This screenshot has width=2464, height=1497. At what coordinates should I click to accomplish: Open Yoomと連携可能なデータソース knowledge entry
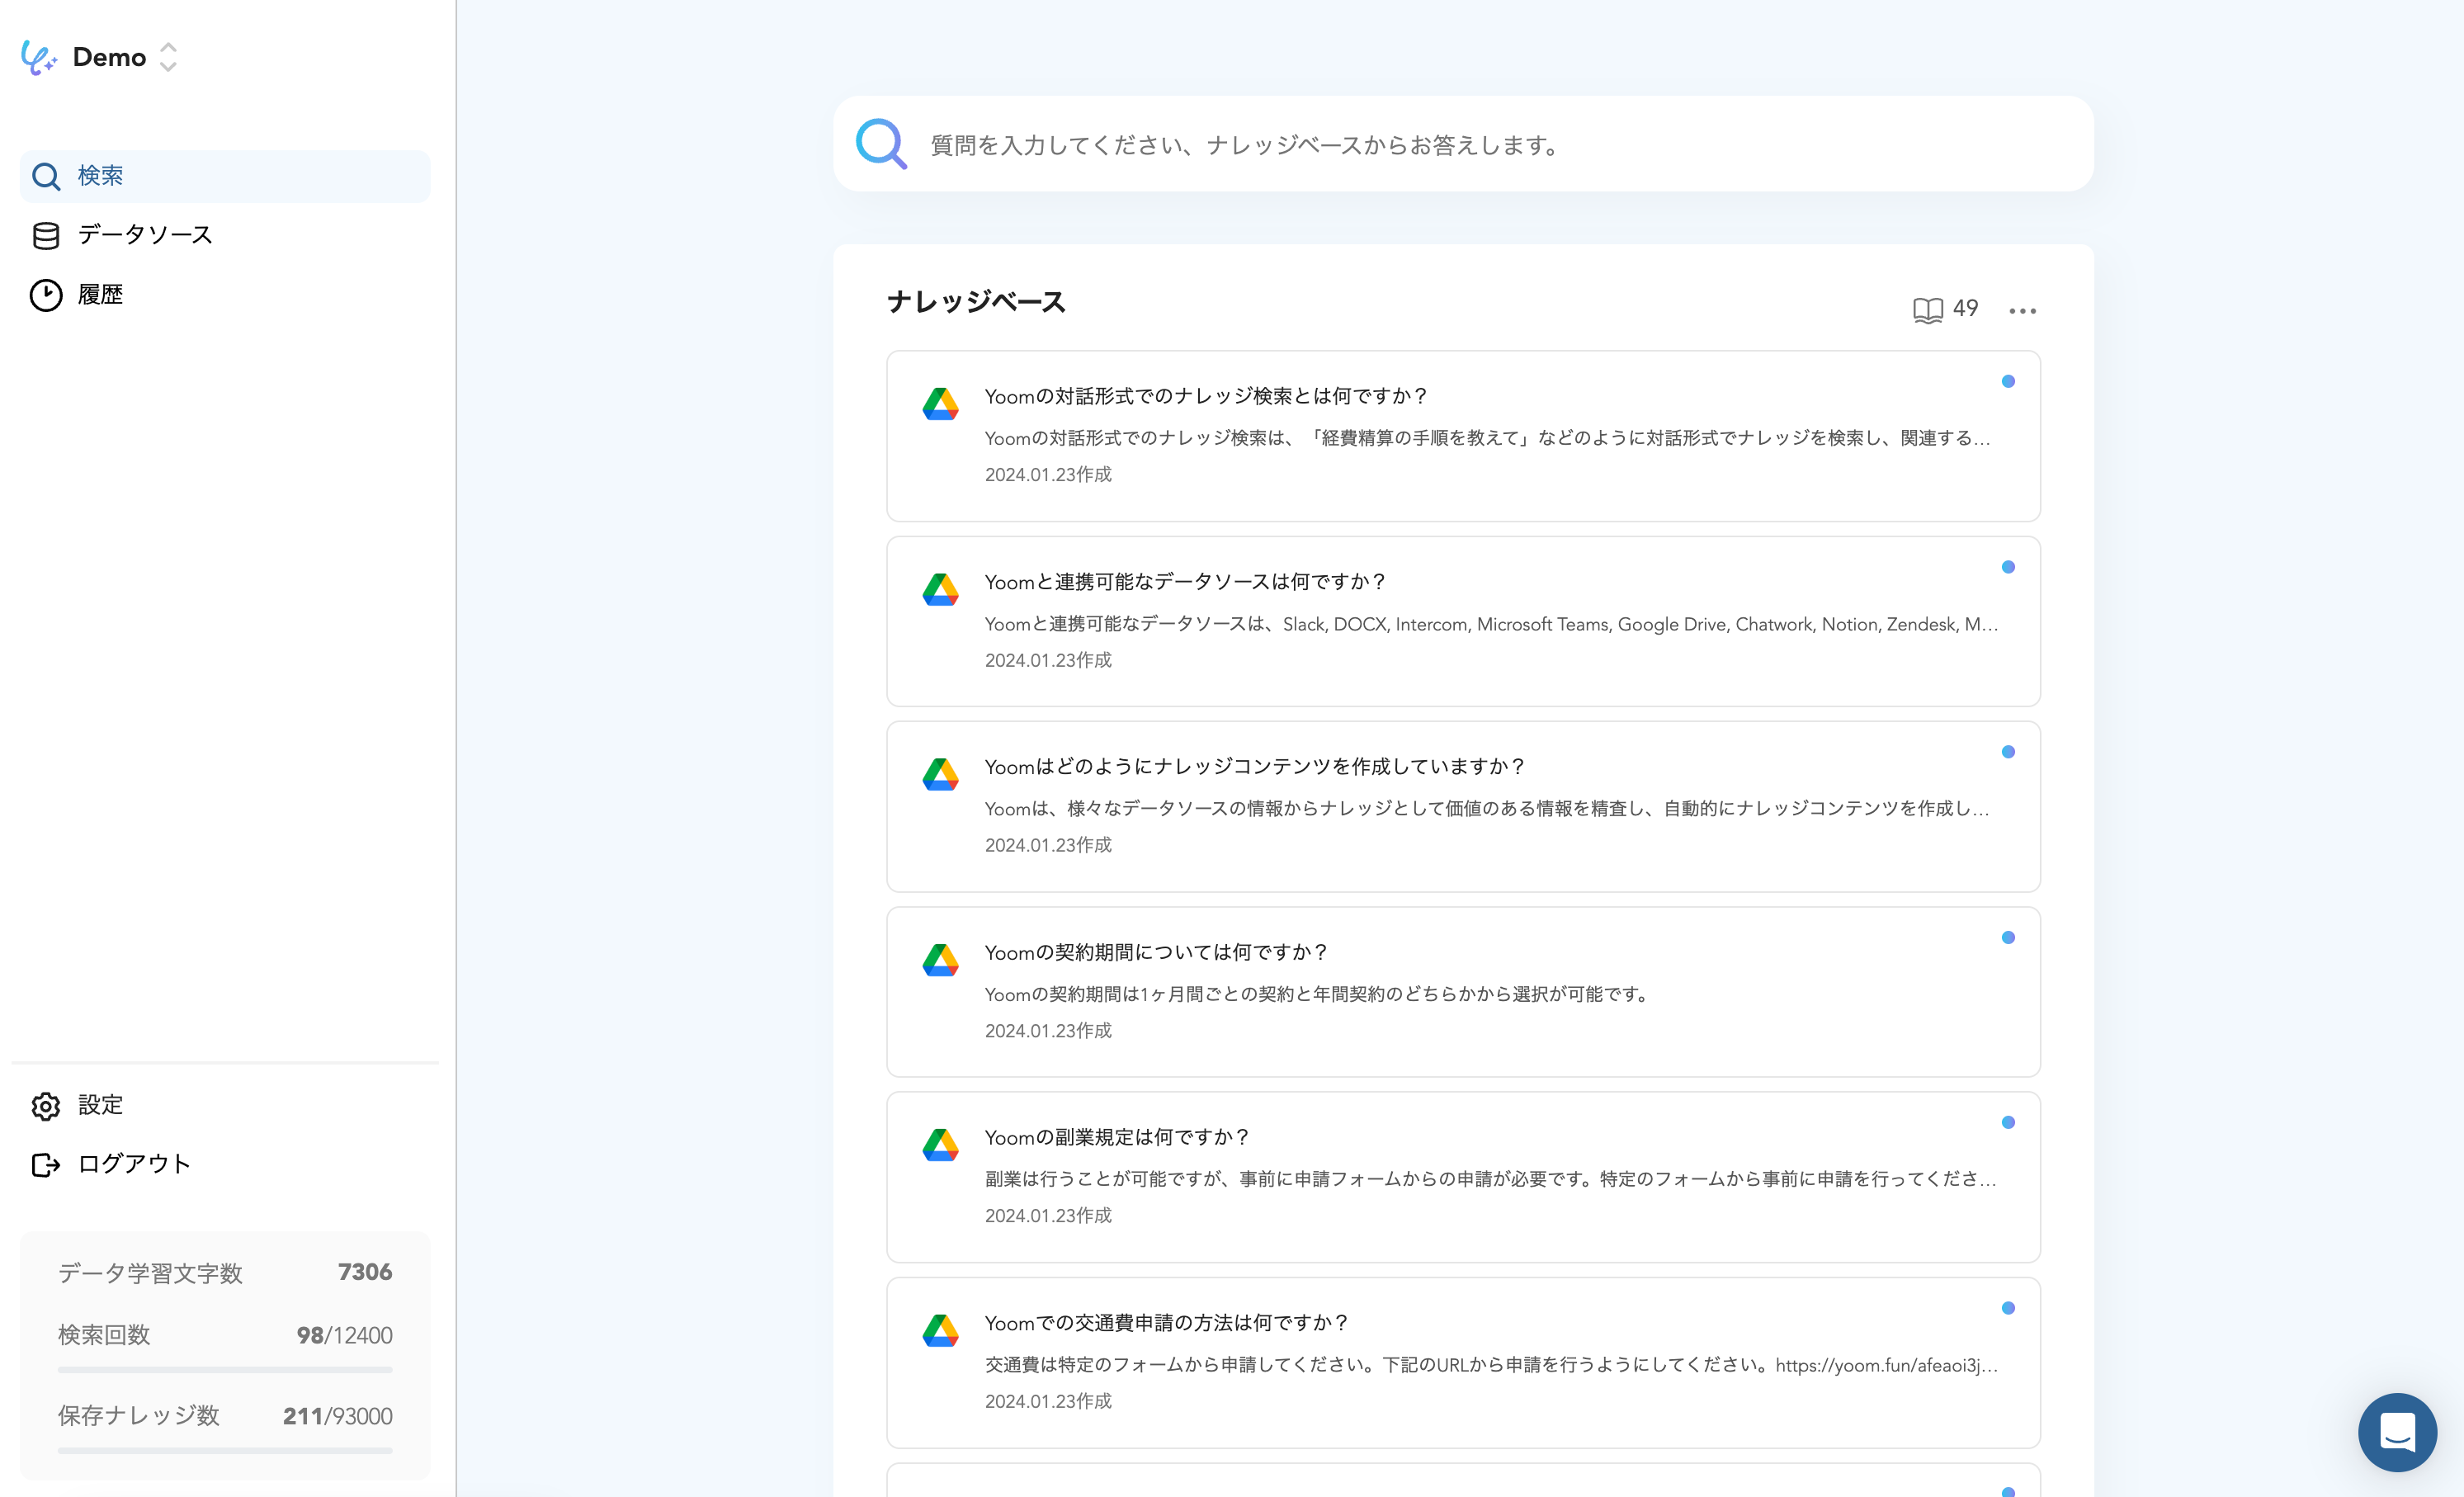click(x=1185, y=582)
